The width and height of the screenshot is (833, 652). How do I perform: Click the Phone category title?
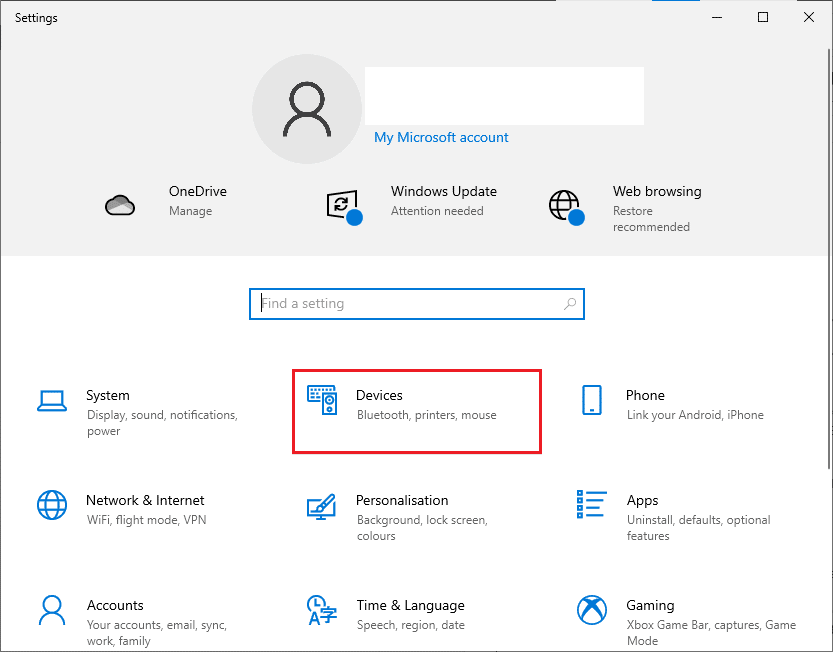[x=645, y=395]
